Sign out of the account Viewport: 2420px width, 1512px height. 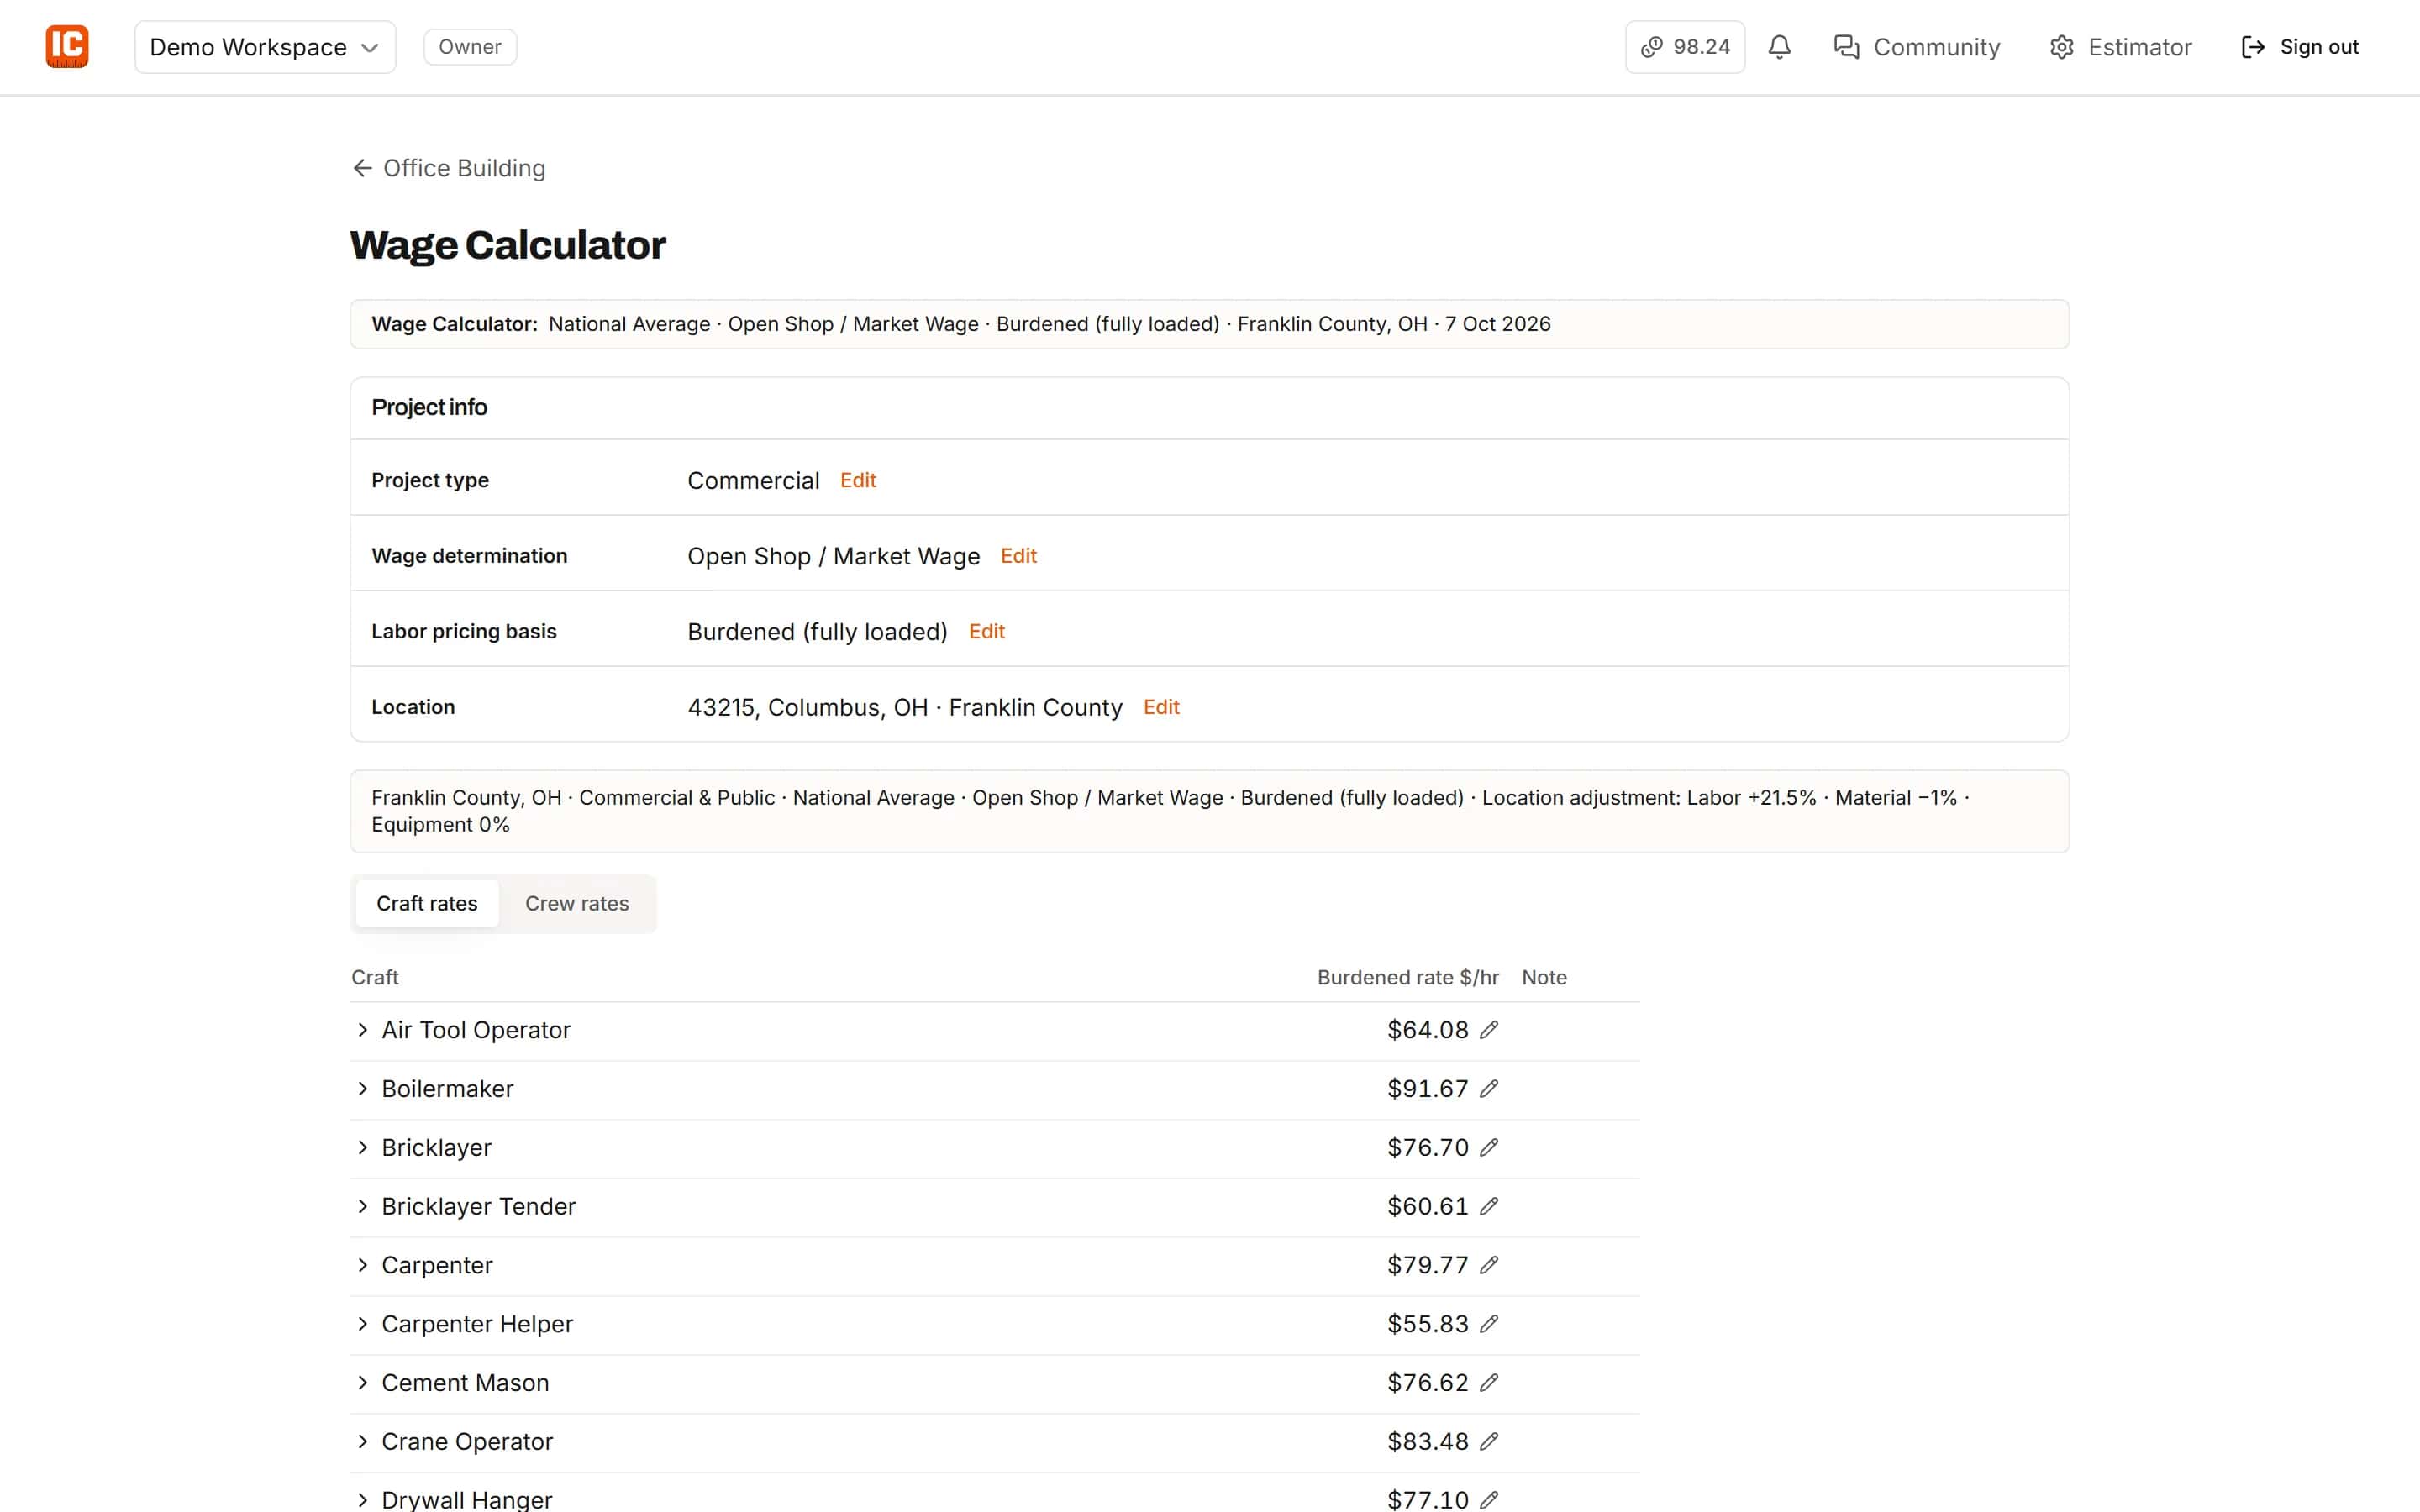pos(2299,47)
